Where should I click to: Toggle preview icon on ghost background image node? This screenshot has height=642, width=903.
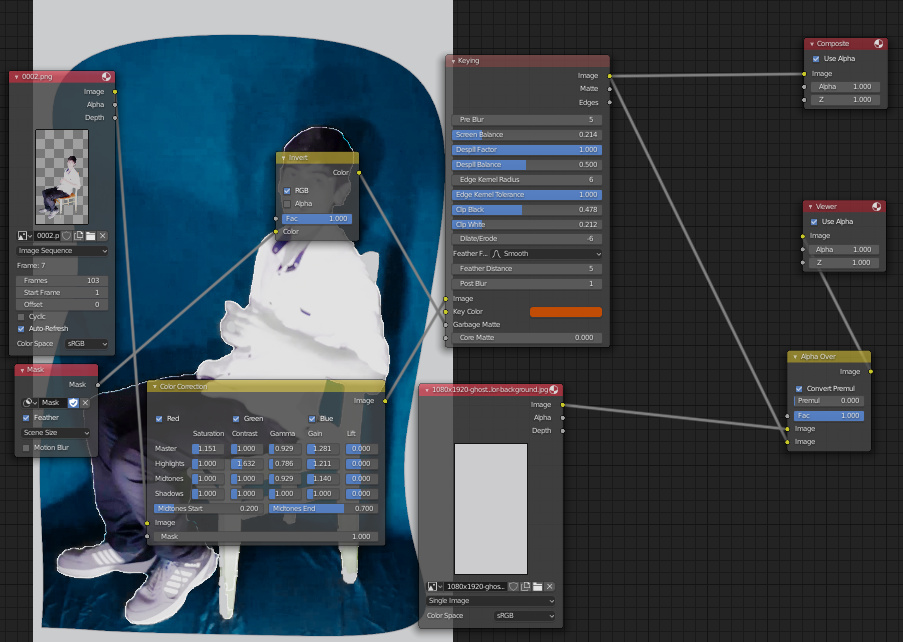pyautogui.click(x=554, y=390)
